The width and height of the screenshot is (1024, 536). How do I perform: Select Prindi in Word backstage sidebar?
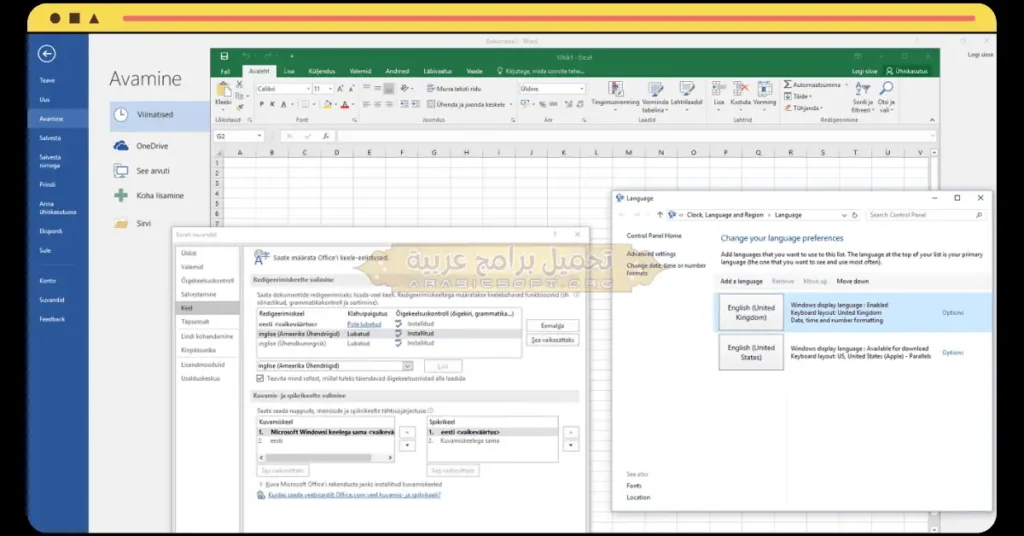(x=47, y=184)
